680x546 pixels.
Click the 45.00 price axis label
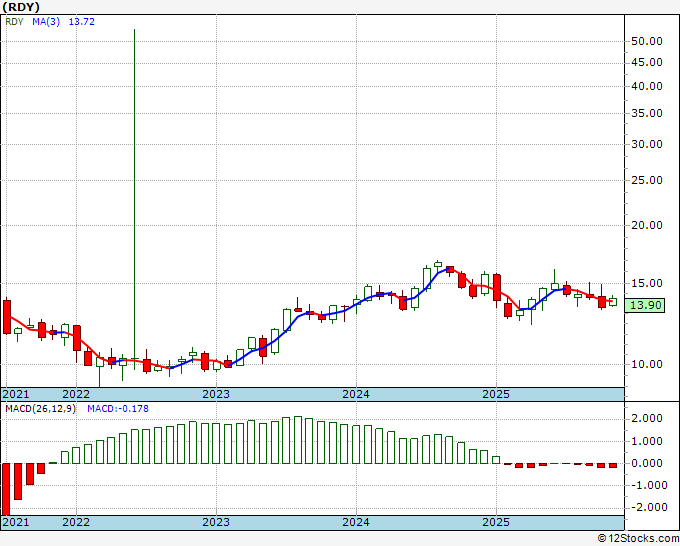coord(647,63)
